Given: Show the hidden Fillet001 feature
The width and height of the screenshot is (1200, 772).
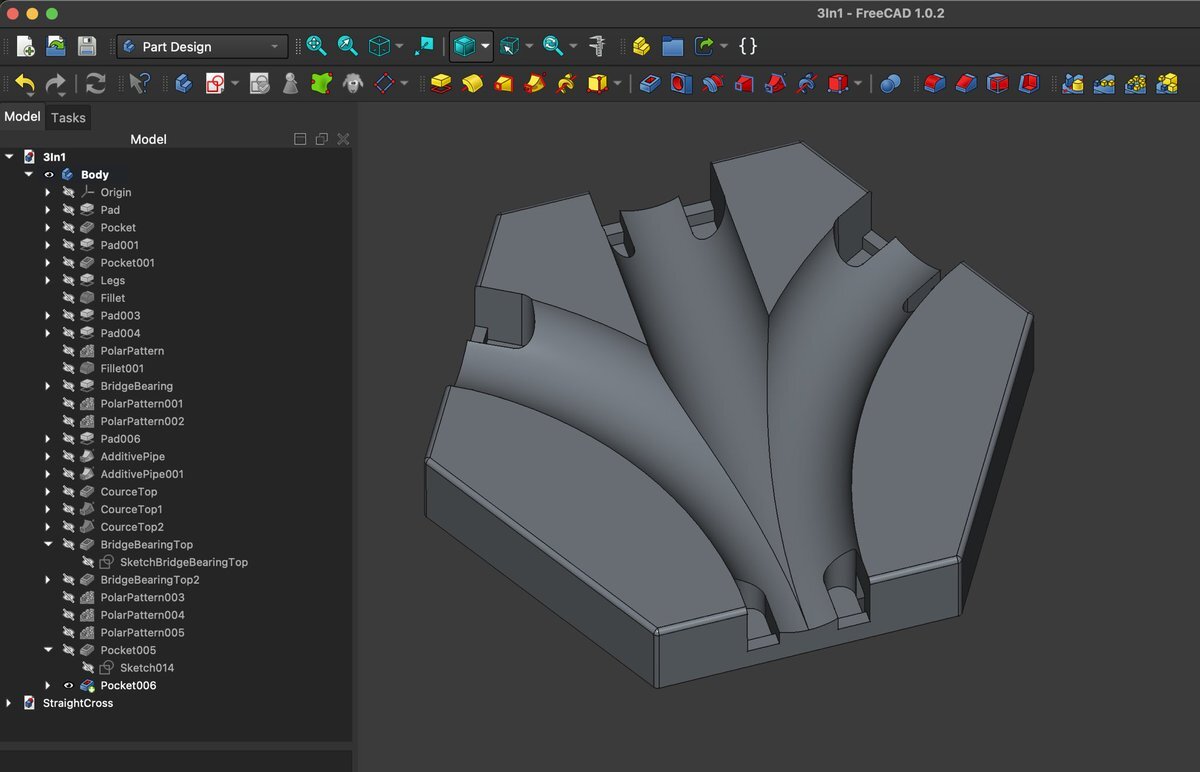Looking at the screenshot, I should point(69,369).
